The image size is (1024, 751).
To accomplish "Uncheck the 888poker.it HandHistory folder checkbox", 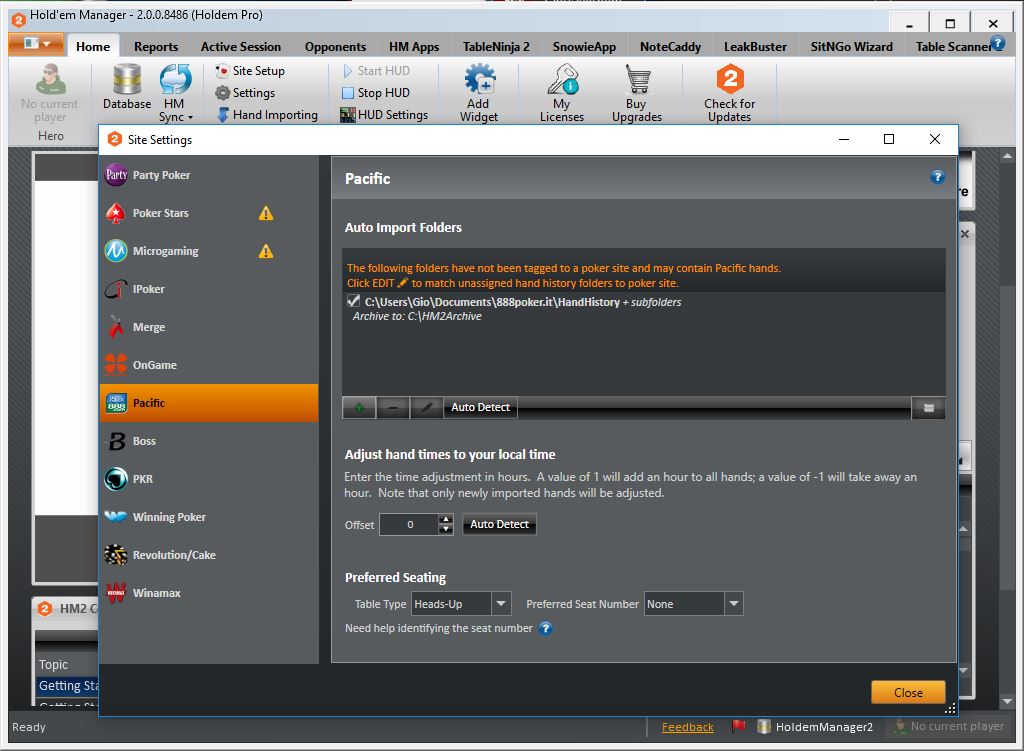I will point(353,301).
